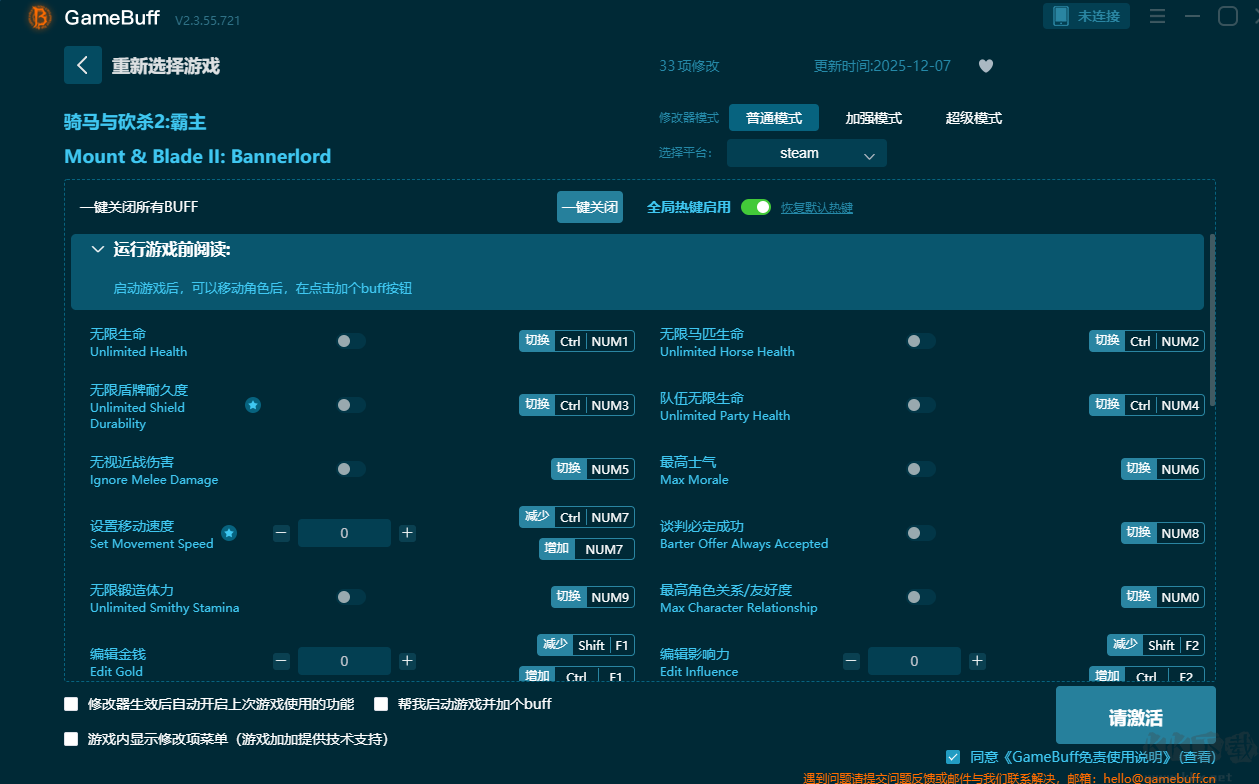Toggle Unlimited Smithy Stamina switch
This screenshot has width=1259, height=784.
(351, 597)
